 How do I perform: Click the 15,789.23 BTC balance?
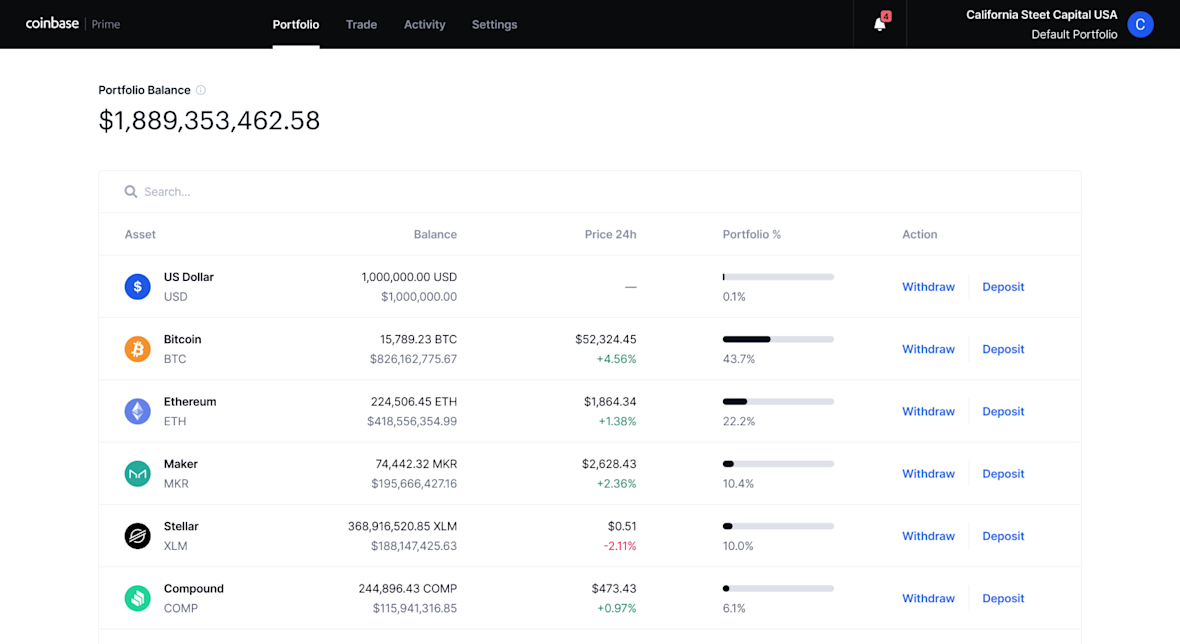coord(418,339)
